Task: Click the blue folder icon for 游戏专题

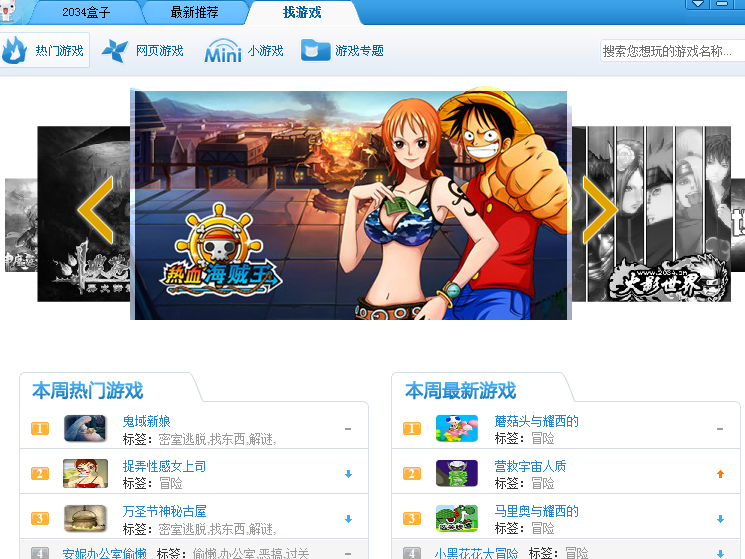Action: point(315,50)
